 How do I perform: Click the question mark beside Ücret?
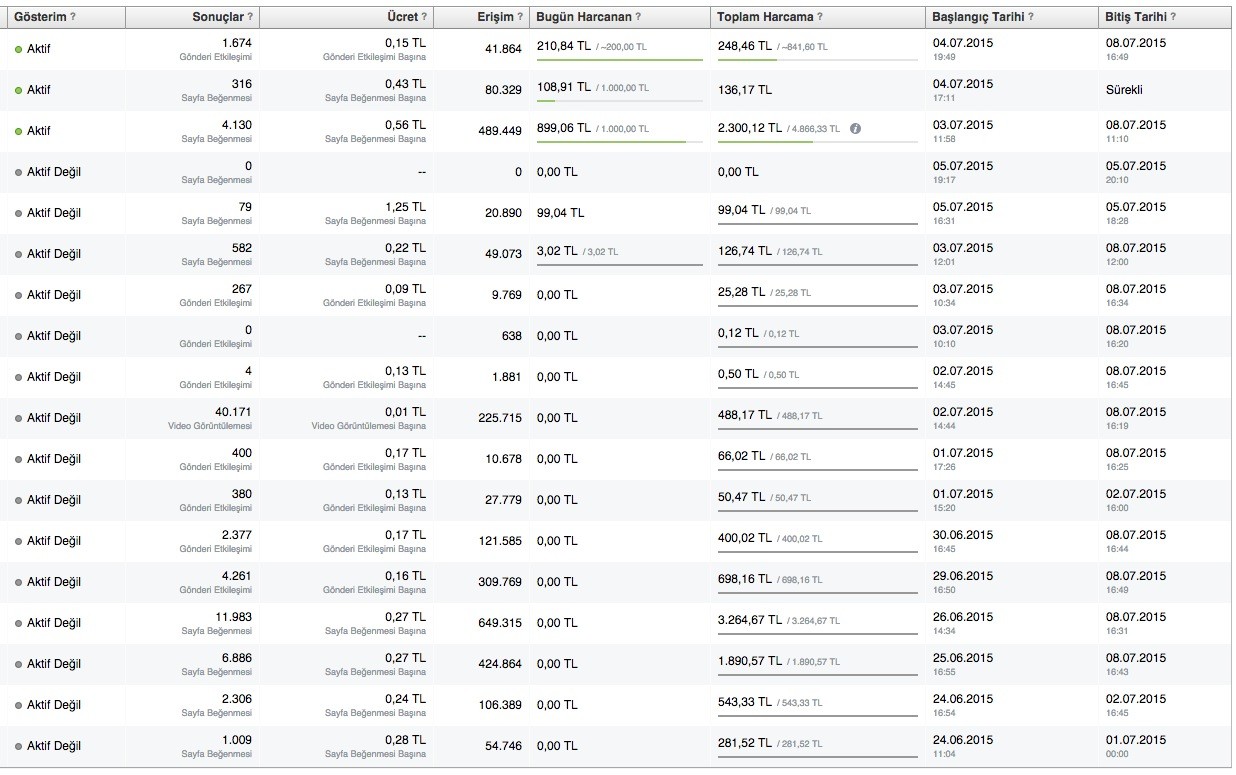point(425,18)
